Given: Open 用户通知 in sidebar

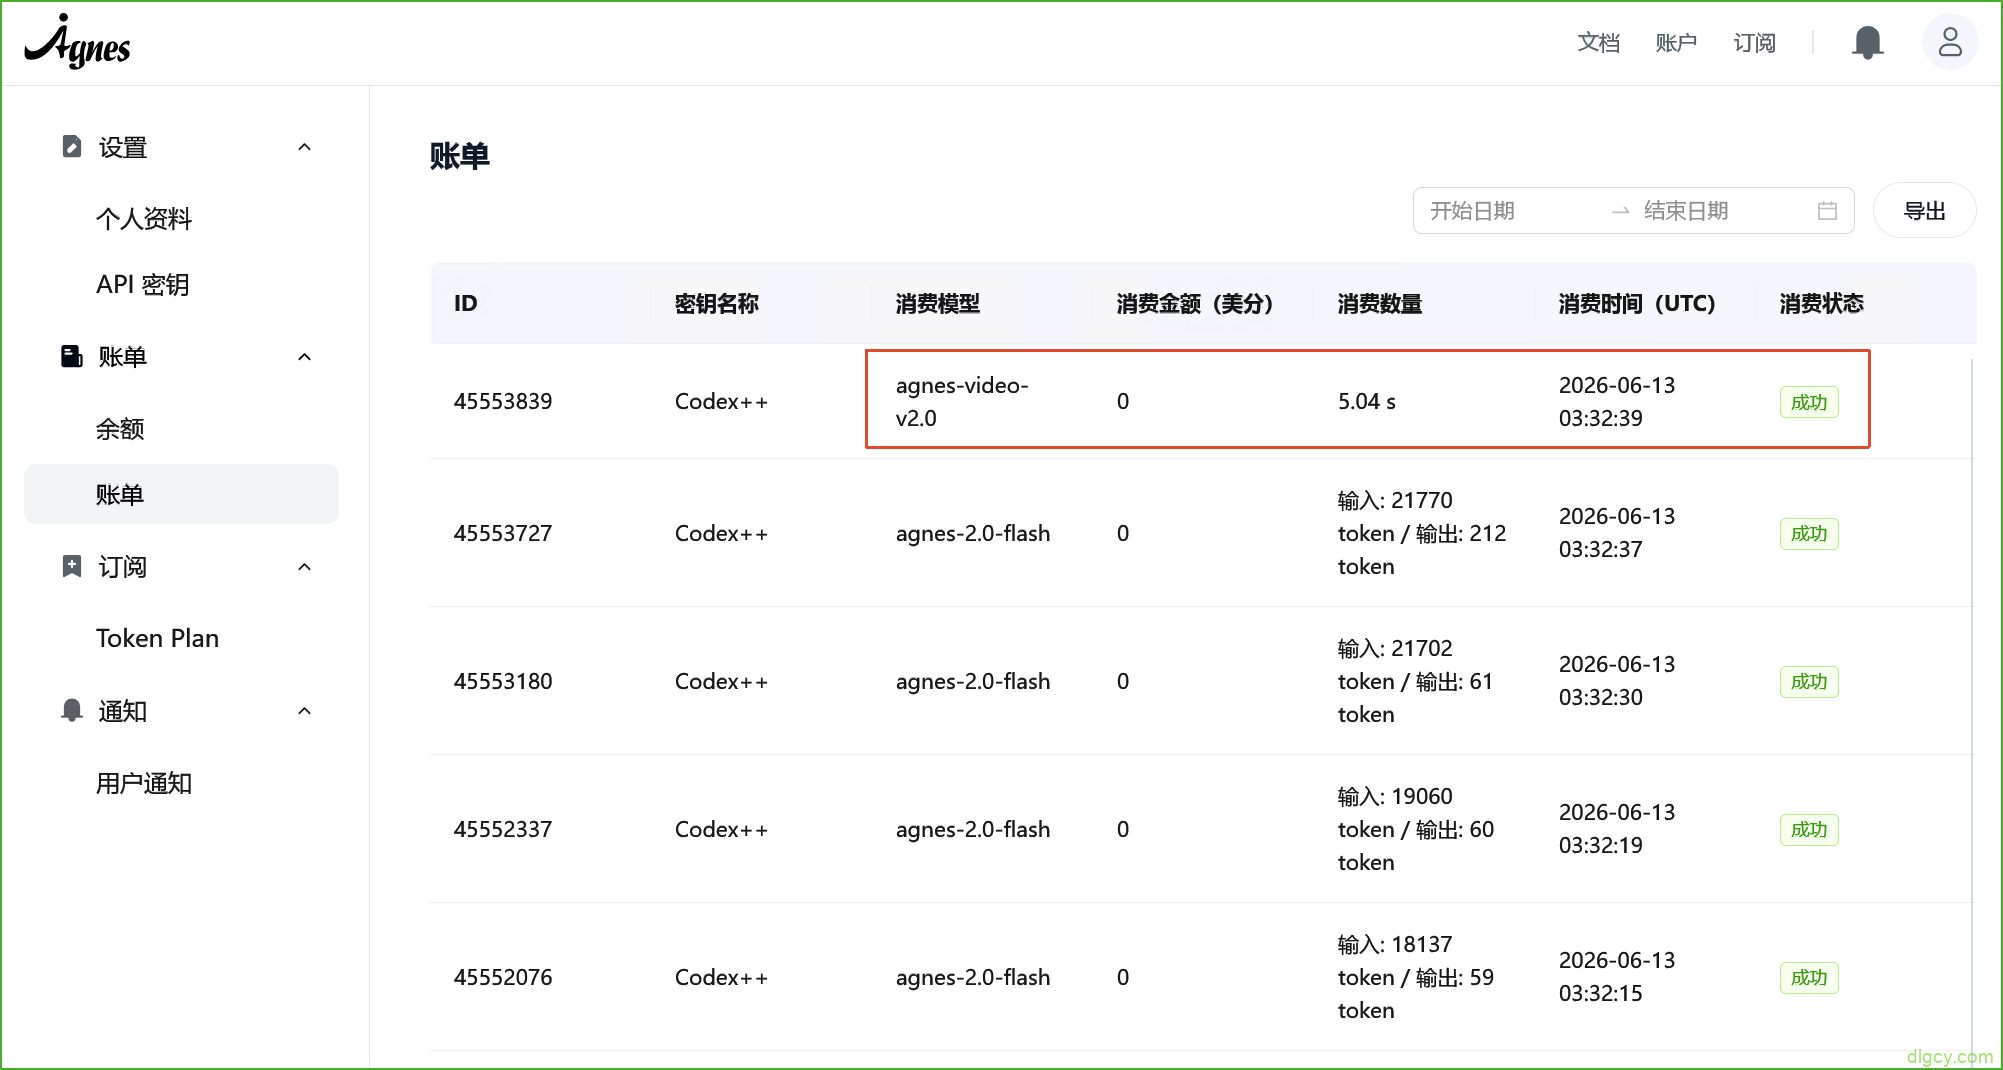Looking at the screenshot, I should (143, 783).
